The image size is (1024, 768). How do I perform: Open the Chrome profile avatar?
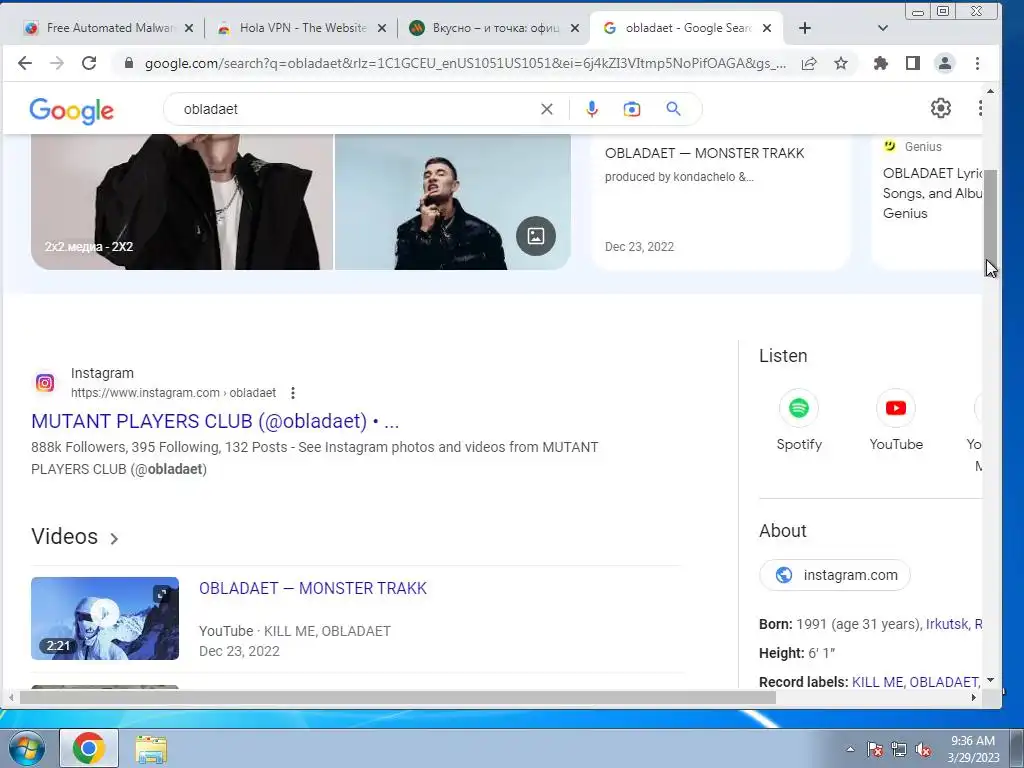pos(944,63)
